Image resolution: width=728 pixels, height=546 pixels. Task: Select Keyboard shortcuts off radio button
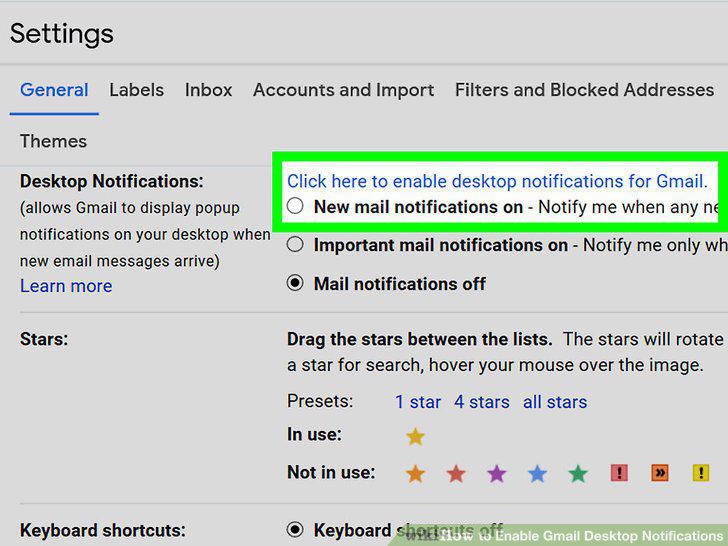coord(295,529)
